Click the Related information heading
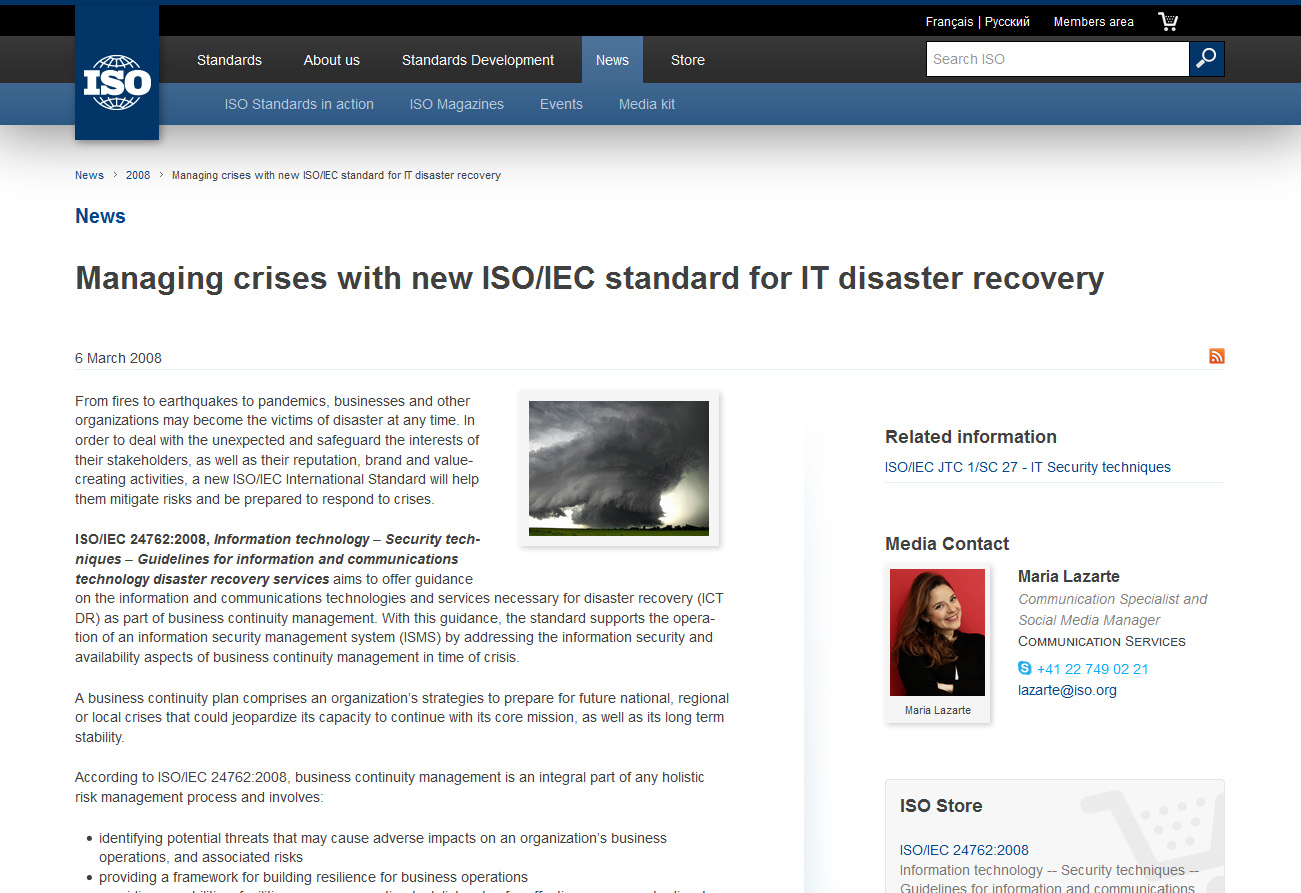Screen dimensions: 1301x893 (x=971, y=437)
